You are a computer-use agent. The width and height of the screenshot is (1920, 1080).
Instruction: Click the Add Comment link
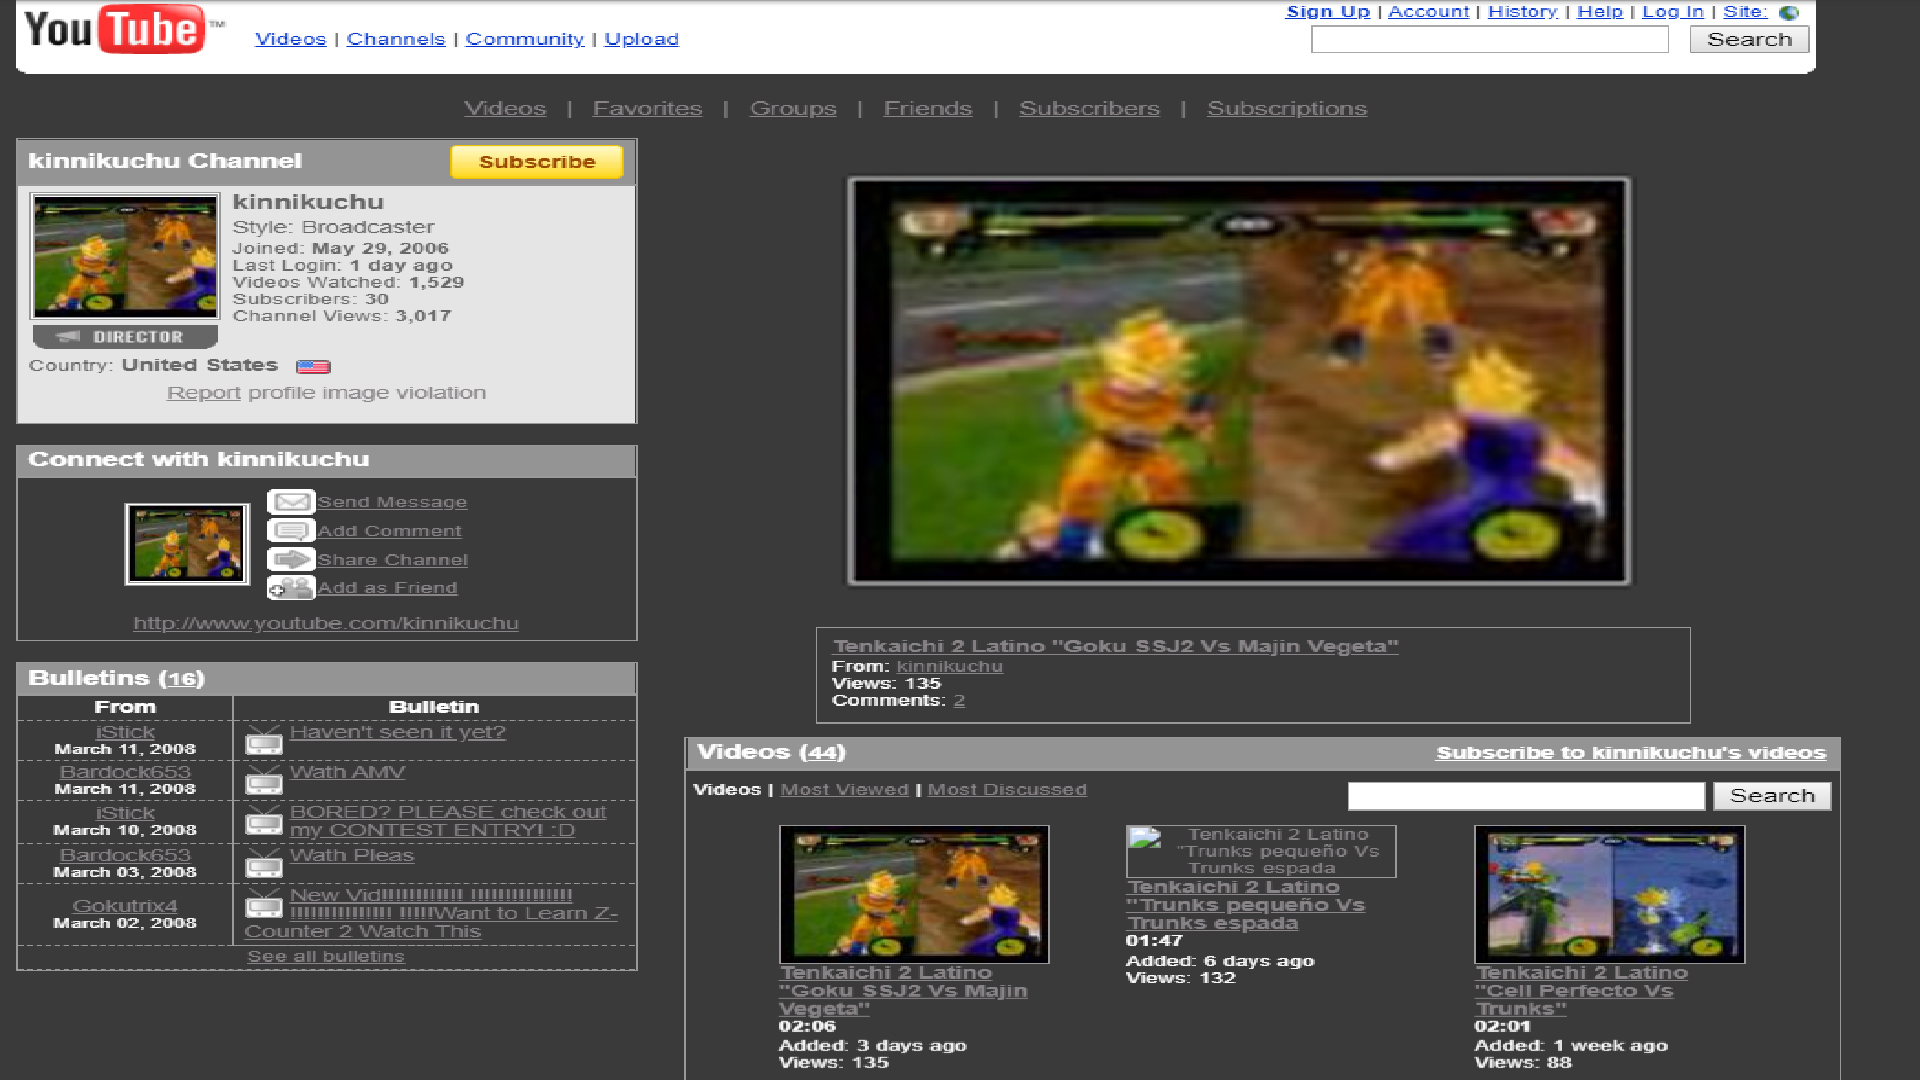(390, 531)
